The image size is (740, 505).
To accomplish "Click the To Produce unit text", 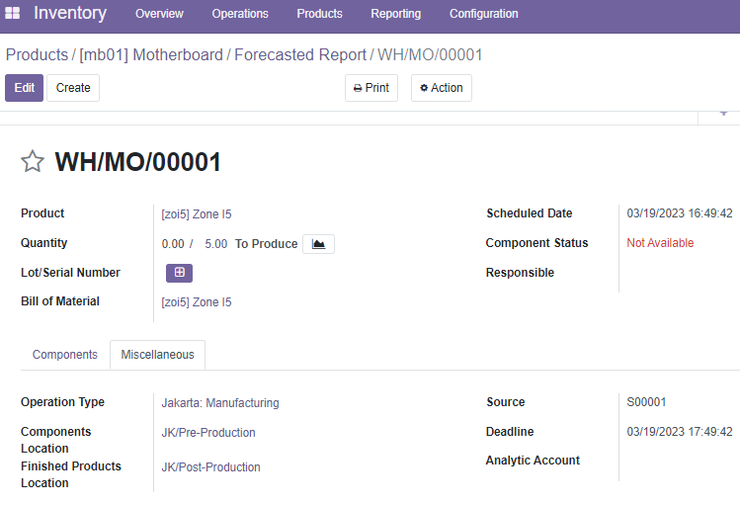I will tap(266, 244).
